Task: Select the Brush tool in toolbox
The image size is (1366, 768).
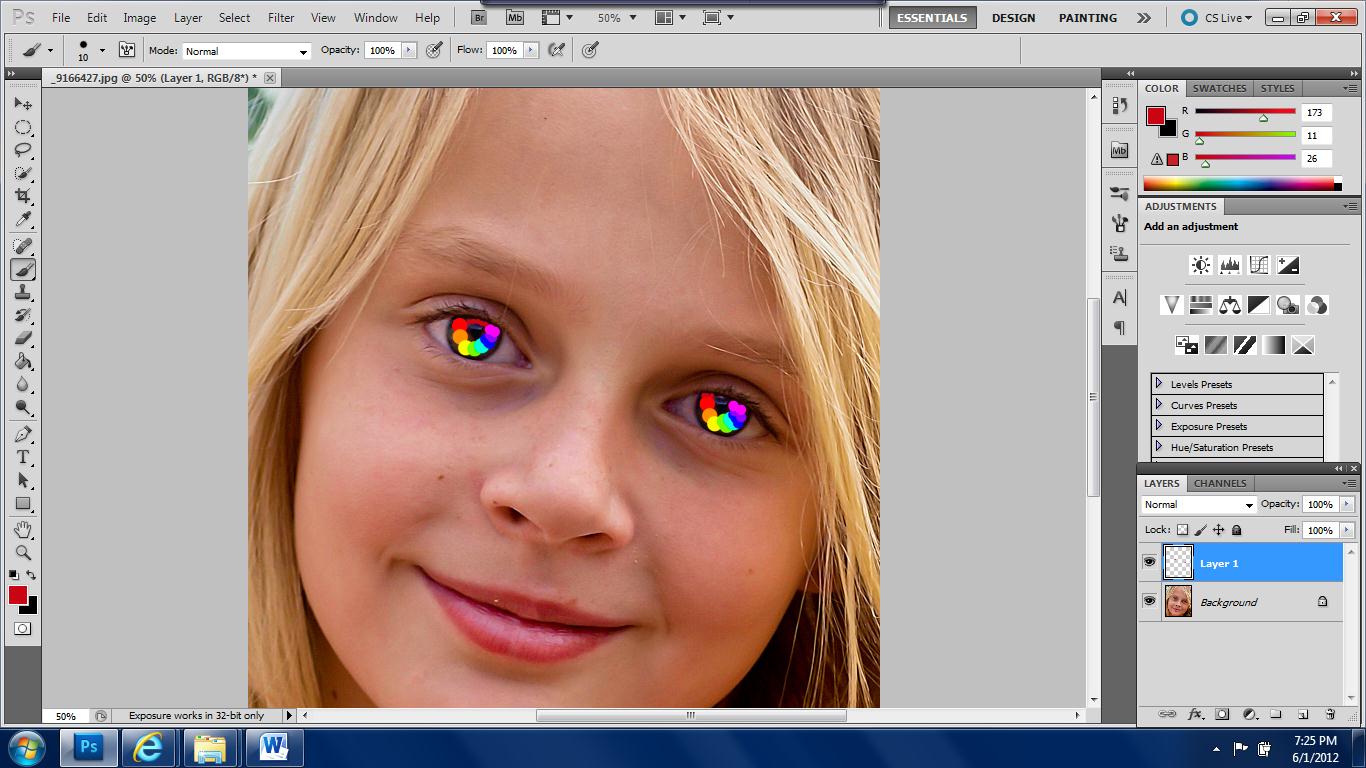Action: 23,269
